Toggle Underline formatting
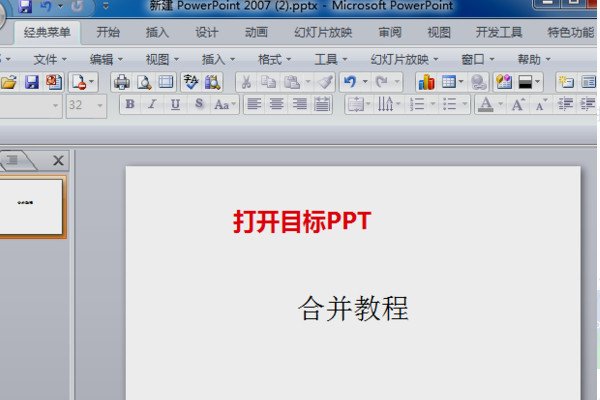Viewport: 600px width, 400px height. point(175,104)
